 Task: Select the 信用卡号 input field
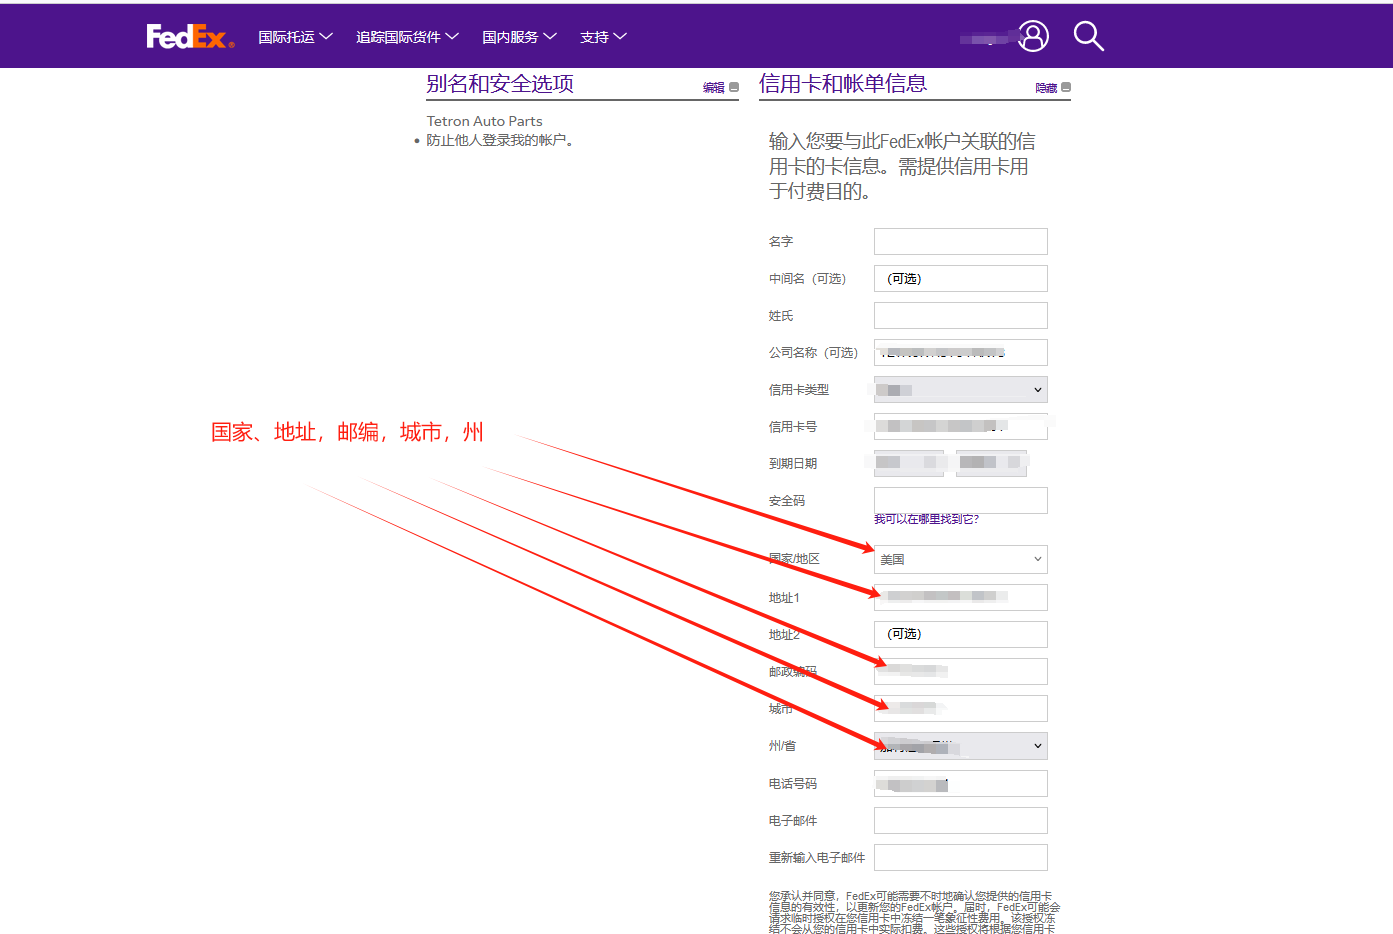pyautogui.click(x=960, y=427)
